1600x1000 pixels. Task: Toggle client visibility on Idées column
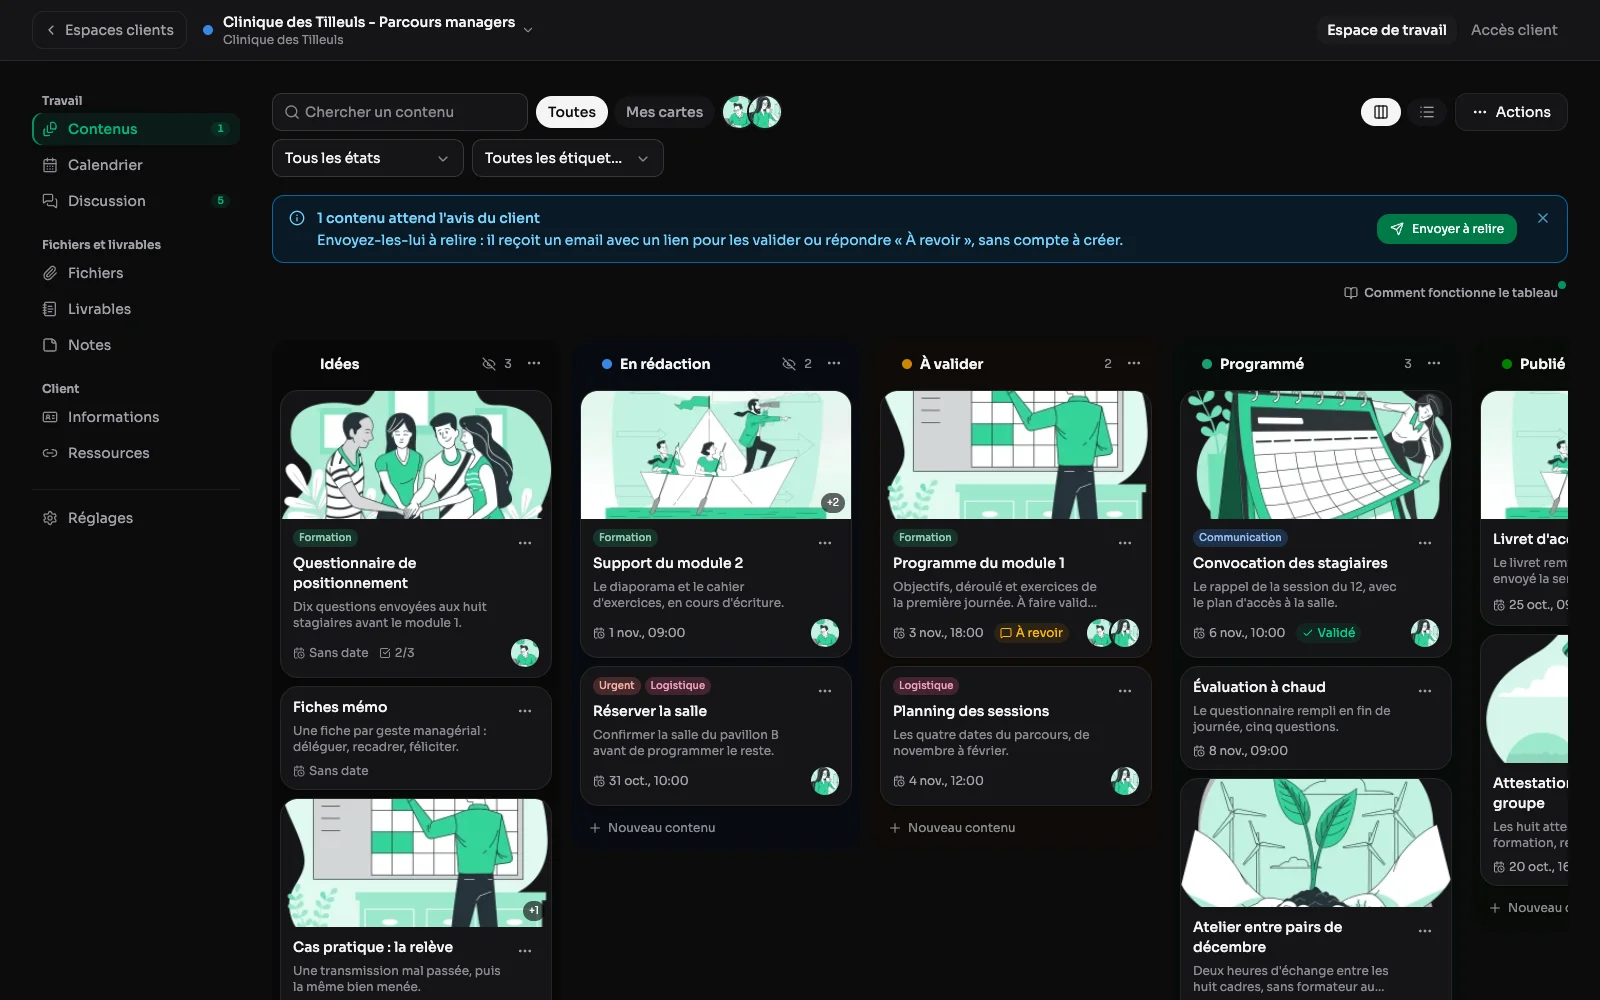pos(489,364)
